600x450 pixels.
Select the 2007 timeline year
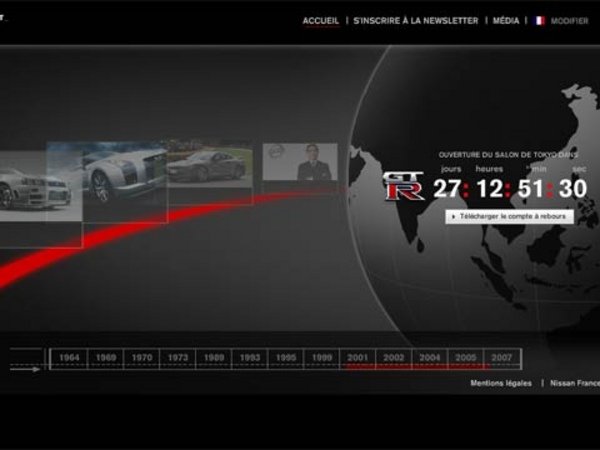[502, 358]
